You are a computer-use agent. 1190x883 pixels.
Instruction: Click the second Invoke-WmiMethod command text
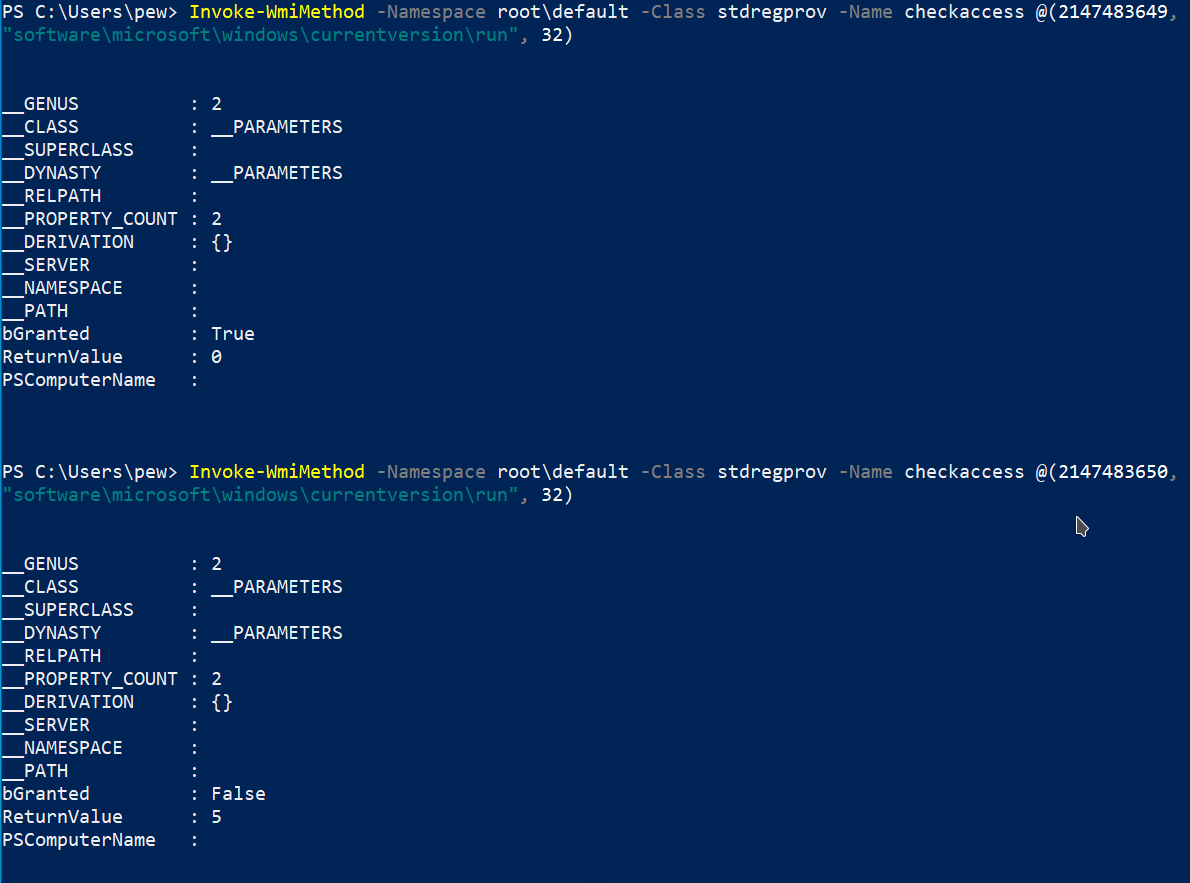point(277,472)
